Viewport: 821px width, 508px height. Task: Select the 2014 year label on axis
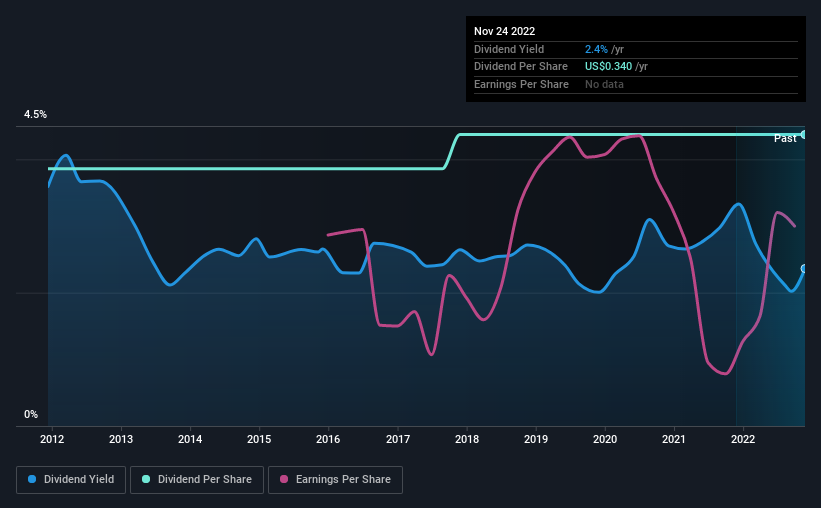point(190,439)
